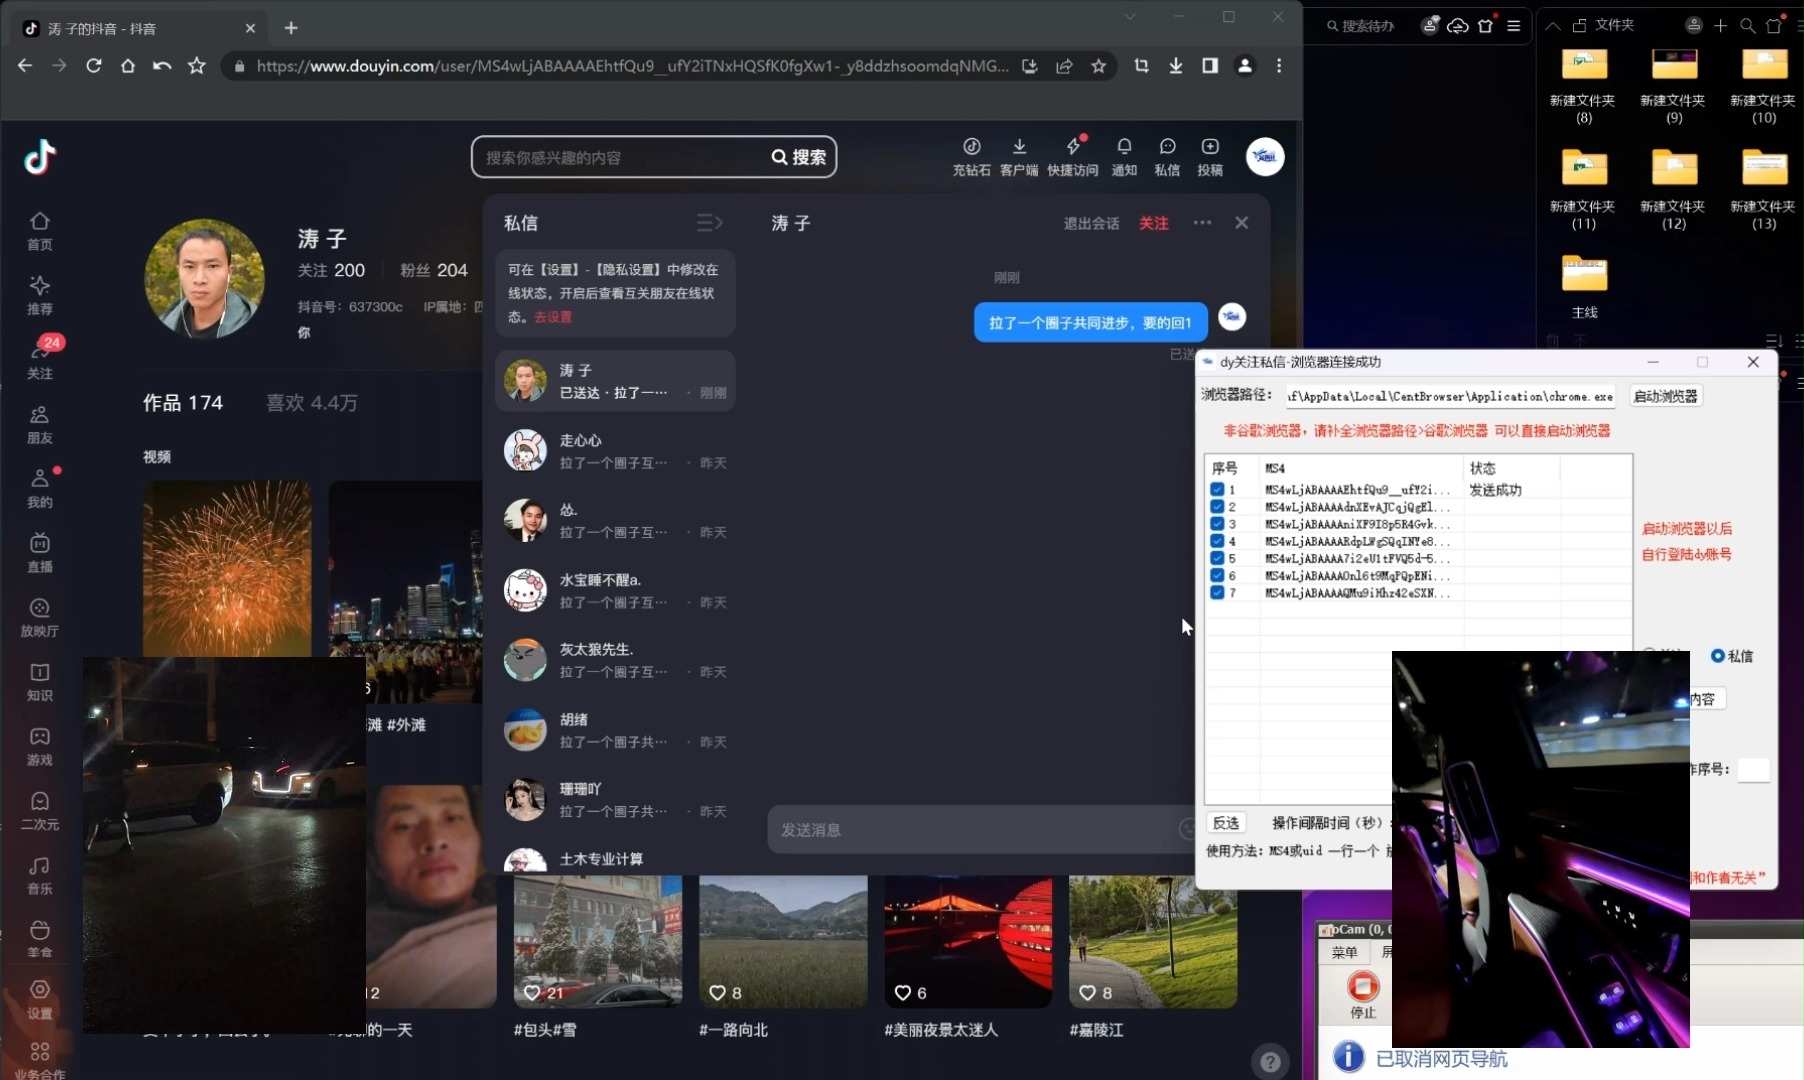Click the Douyin search input field
Screen dimensions: 1804x1080
point(620,157)
